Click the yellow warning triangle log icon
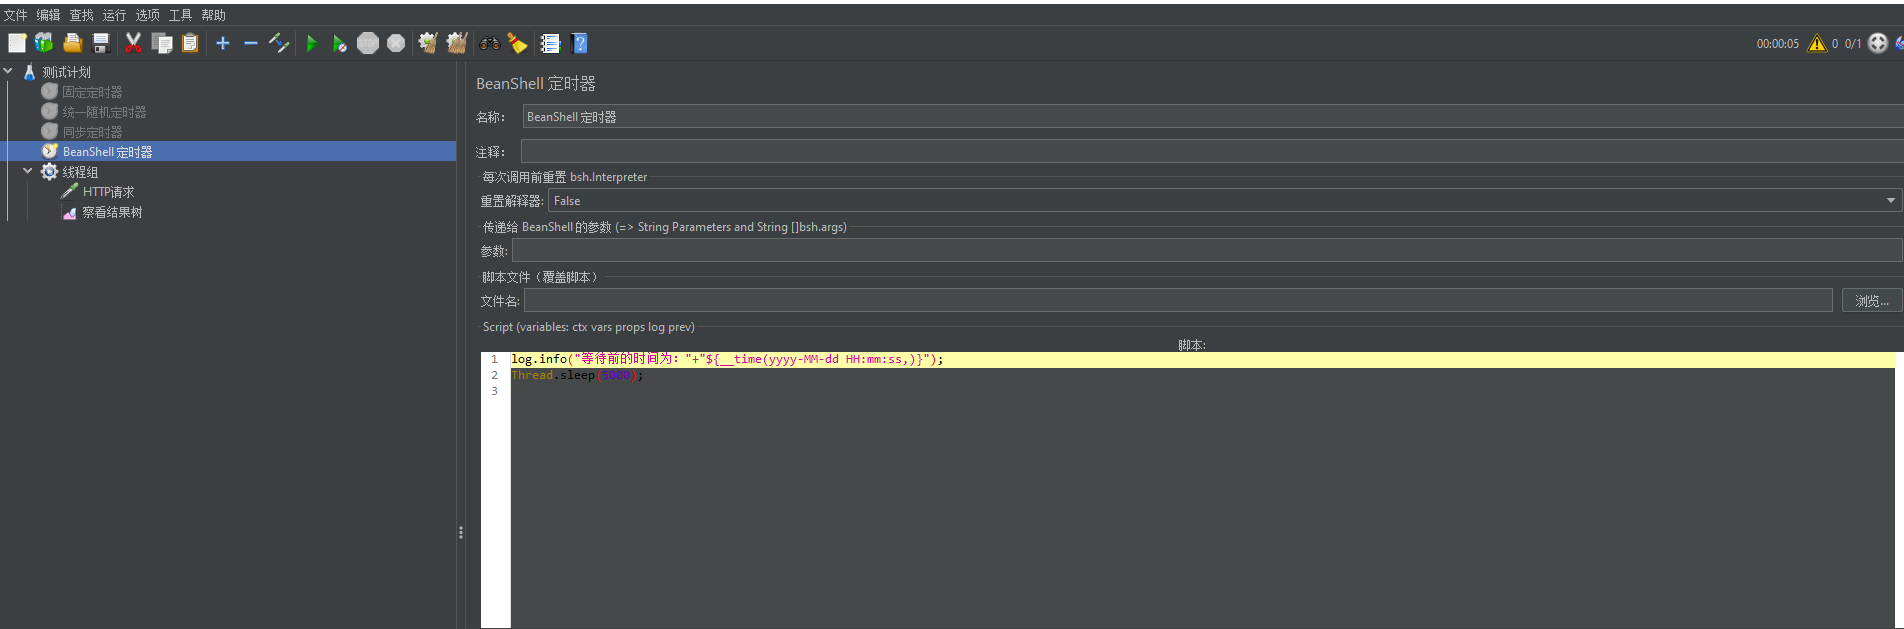Screen dimensions: 1904x629 coord(1817,43)
